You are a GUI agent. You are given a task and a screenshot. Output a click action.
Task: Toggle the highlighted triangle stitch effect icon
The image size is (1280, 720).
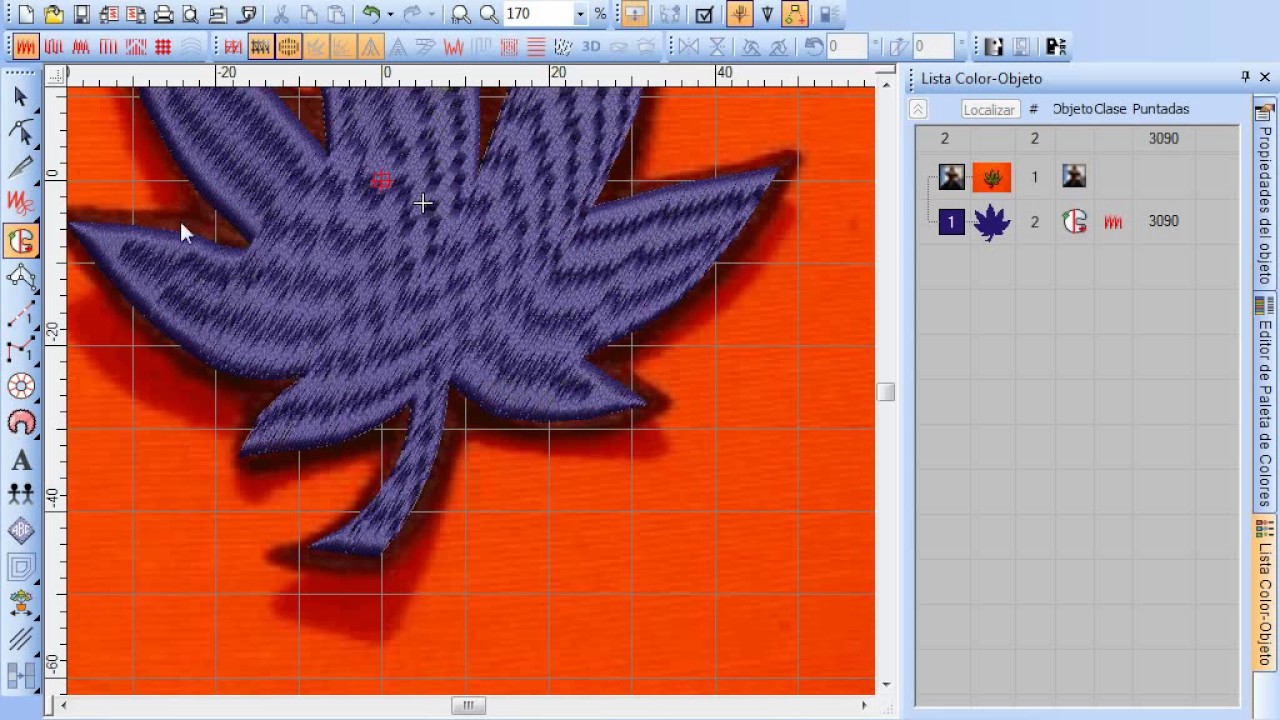(370, 46)
